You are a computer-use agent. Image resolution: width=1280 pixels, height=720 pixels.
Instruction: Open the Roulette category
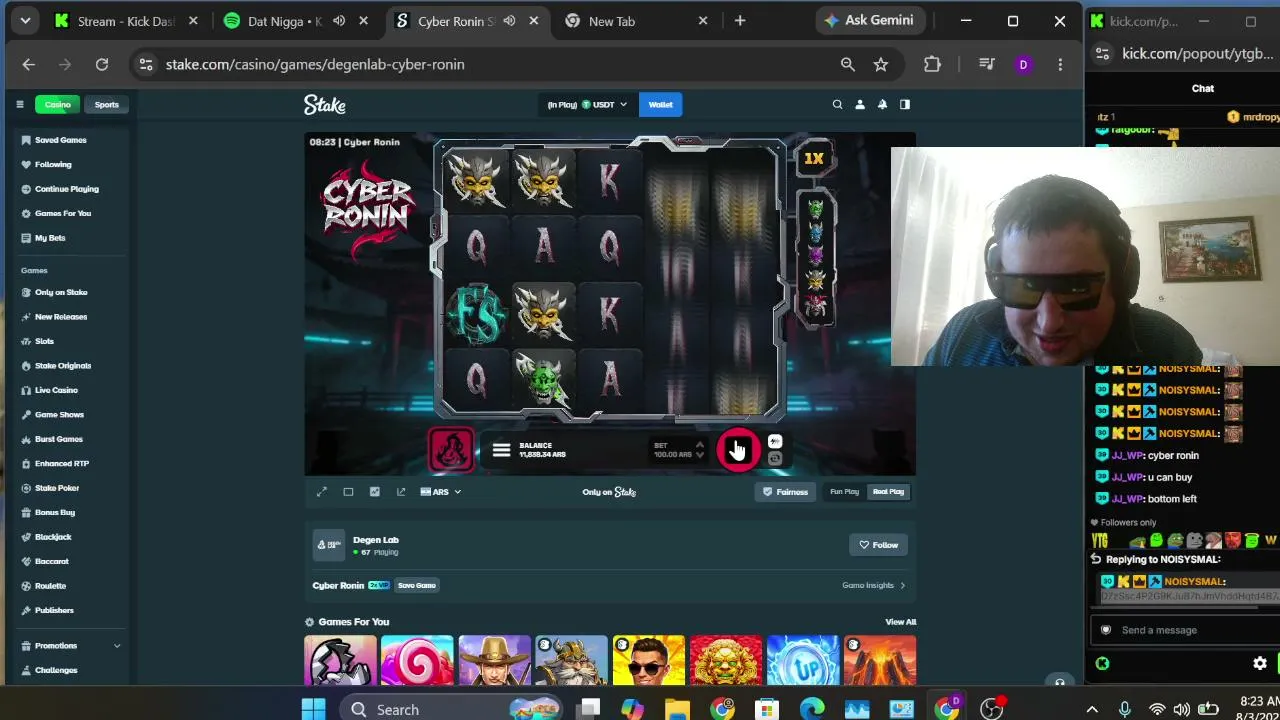50,586
